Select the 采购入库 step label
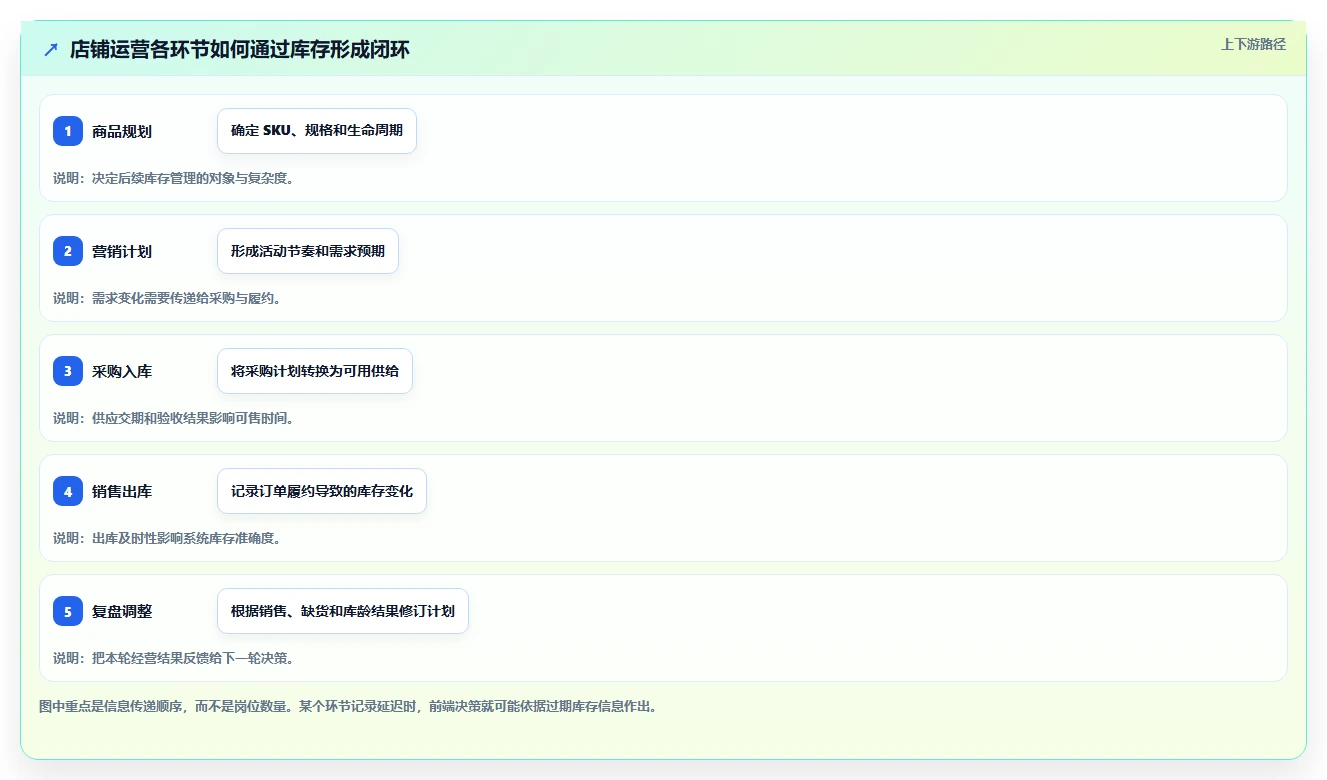The image size is (1327, 780). (x=122, y=371)
